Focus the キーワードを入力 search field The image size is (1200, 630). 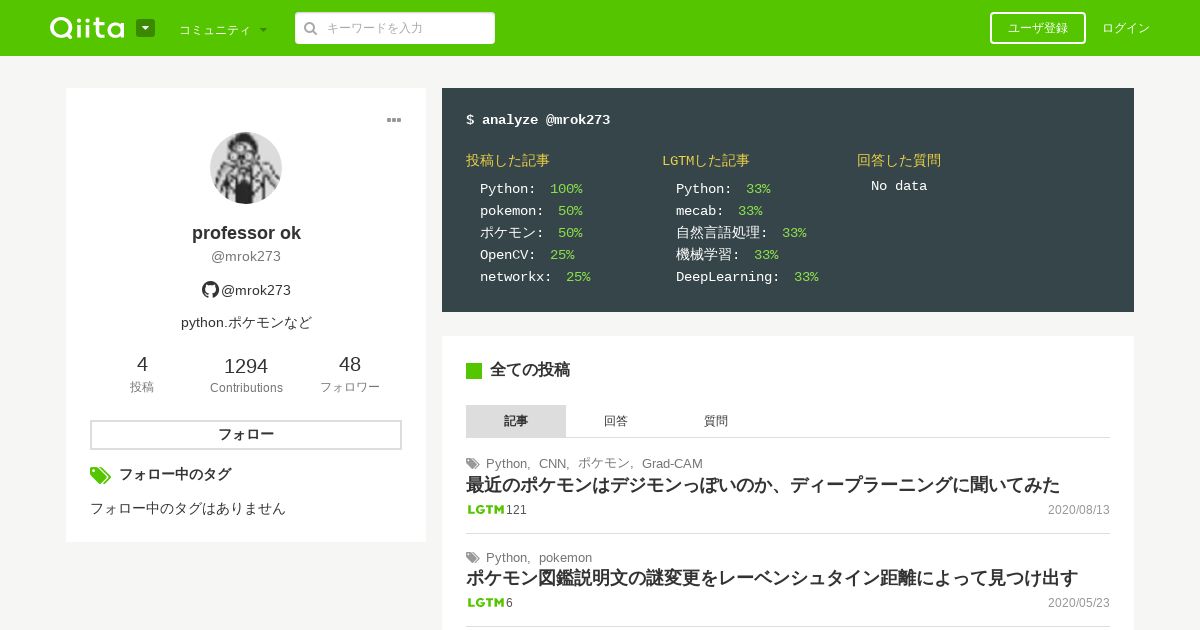pyautogui.click(x=395, y=28)
